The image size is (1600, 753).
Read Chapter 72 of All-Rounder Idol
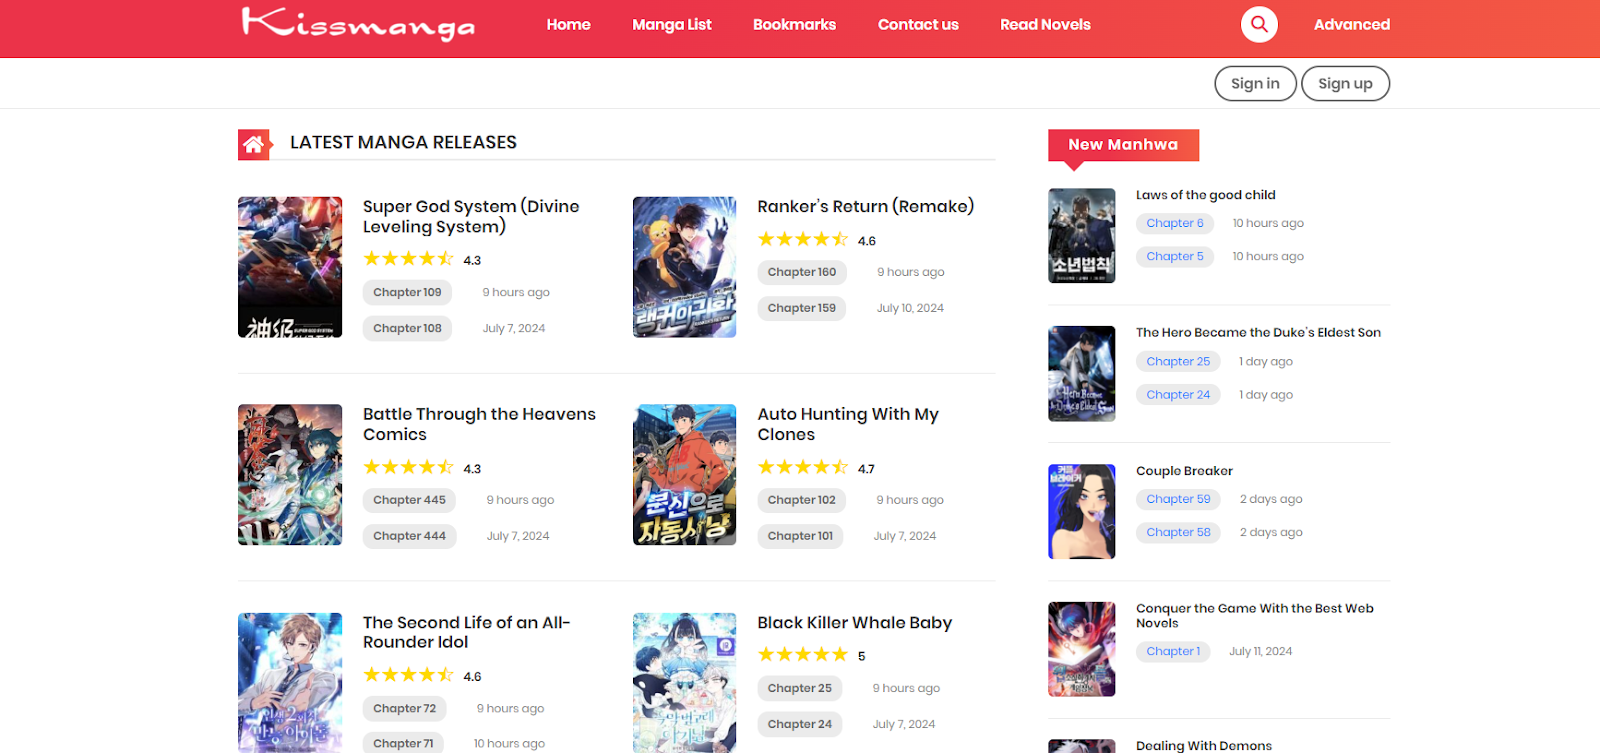click(x=404, y=708)
